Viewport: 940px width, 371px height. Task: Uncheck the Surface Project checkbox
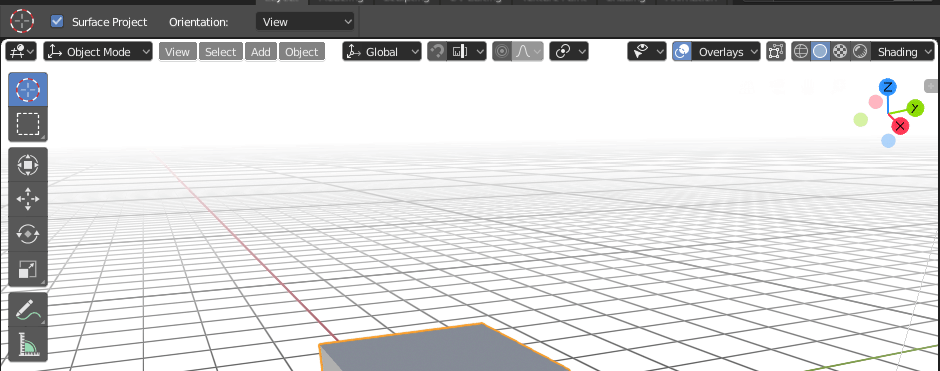coord(58,22)
